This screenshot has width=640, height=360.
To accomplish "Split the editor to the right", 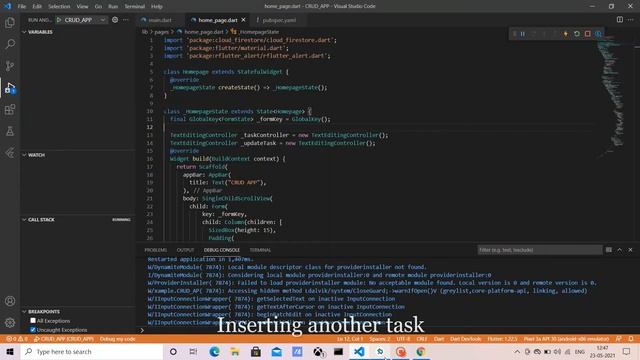I will (620, 20).
